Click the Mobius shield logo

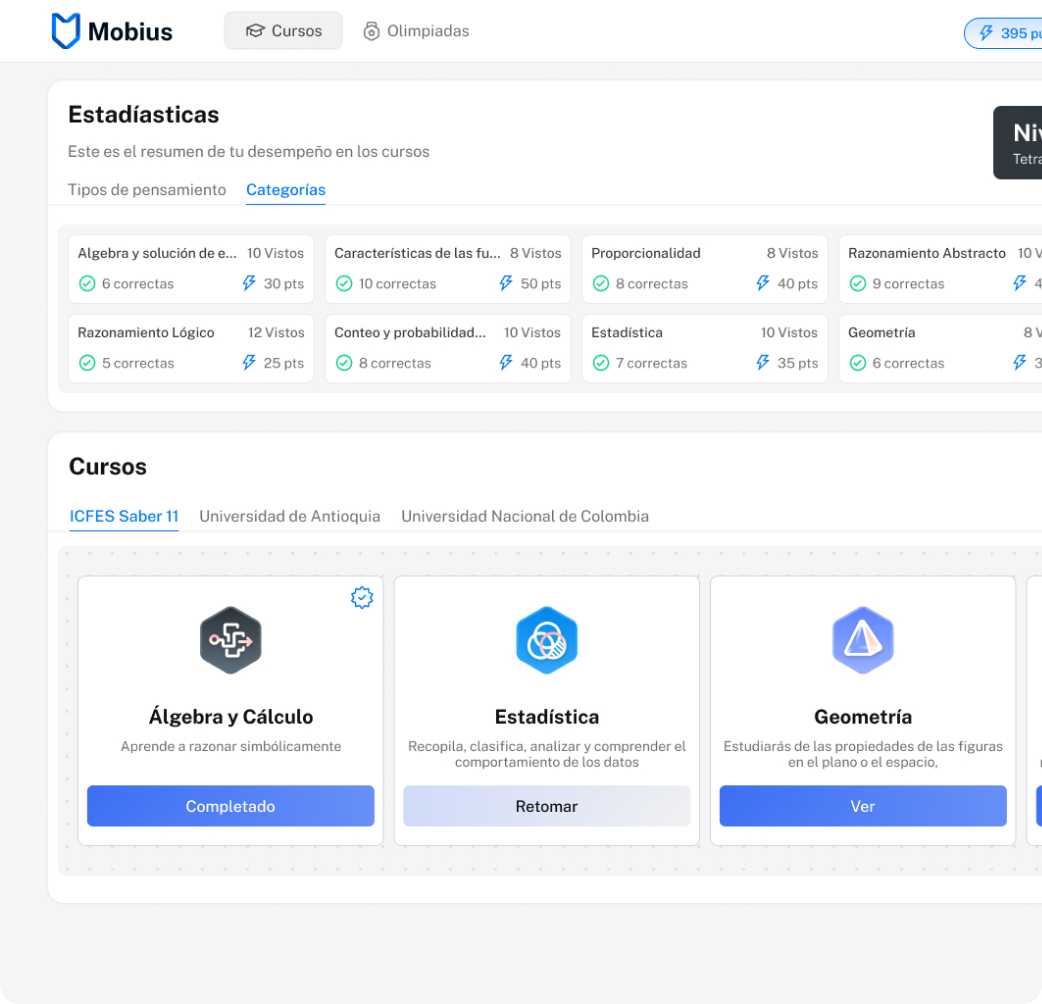coord(65,31)
